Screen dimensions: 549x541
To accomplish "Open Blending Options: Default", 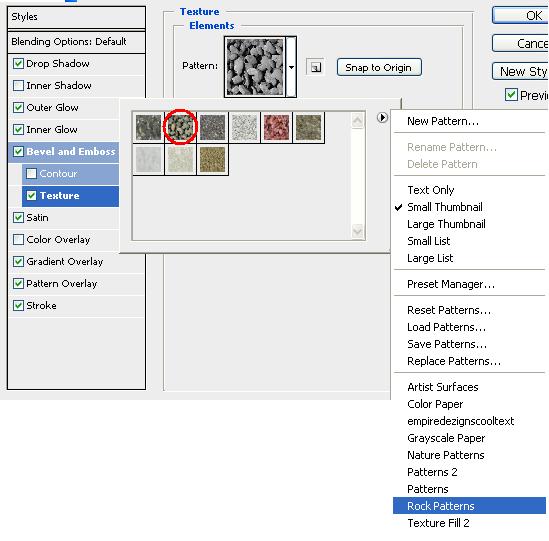I will 76,42.
